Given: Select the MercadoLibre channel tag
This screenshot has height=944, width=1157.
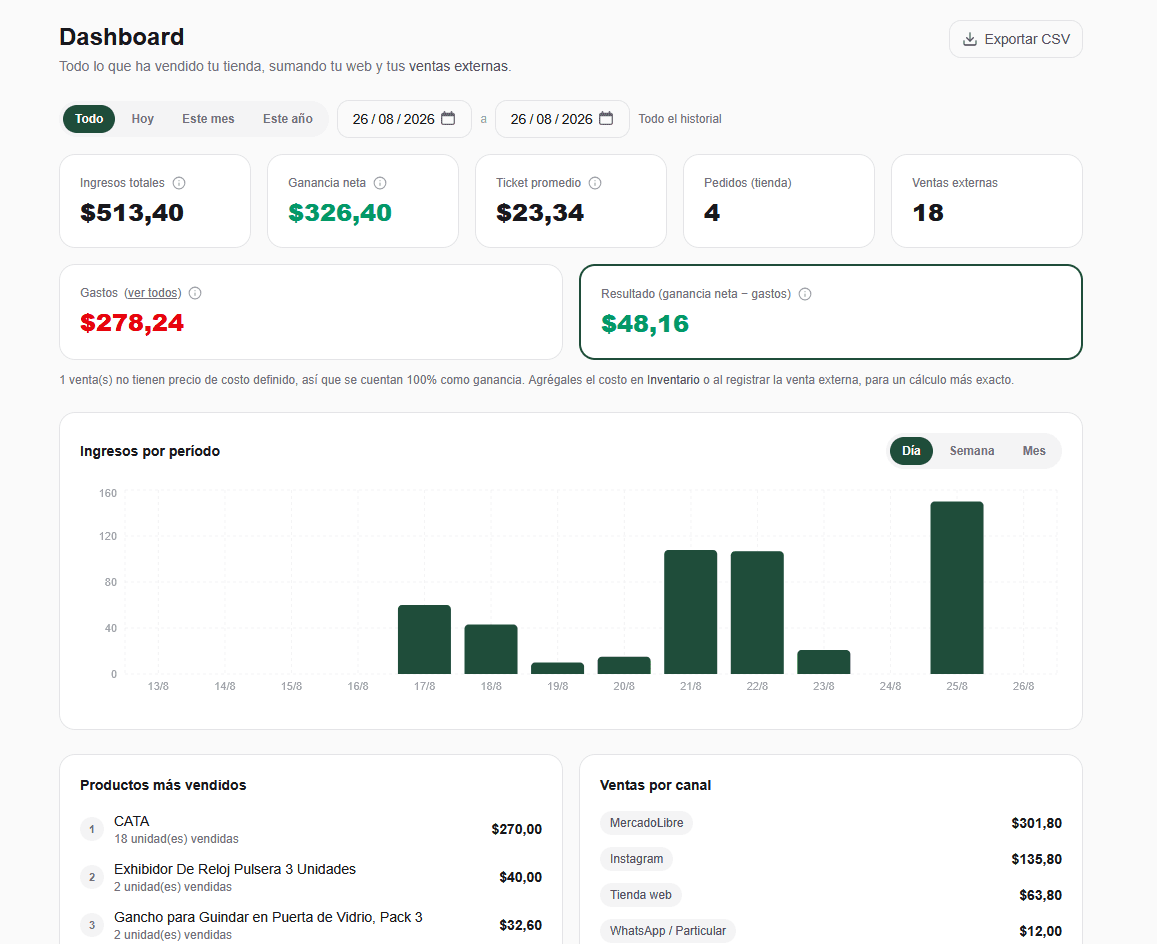Looking at the screenshot, I should pyautogui.click(x=646, y=823).
